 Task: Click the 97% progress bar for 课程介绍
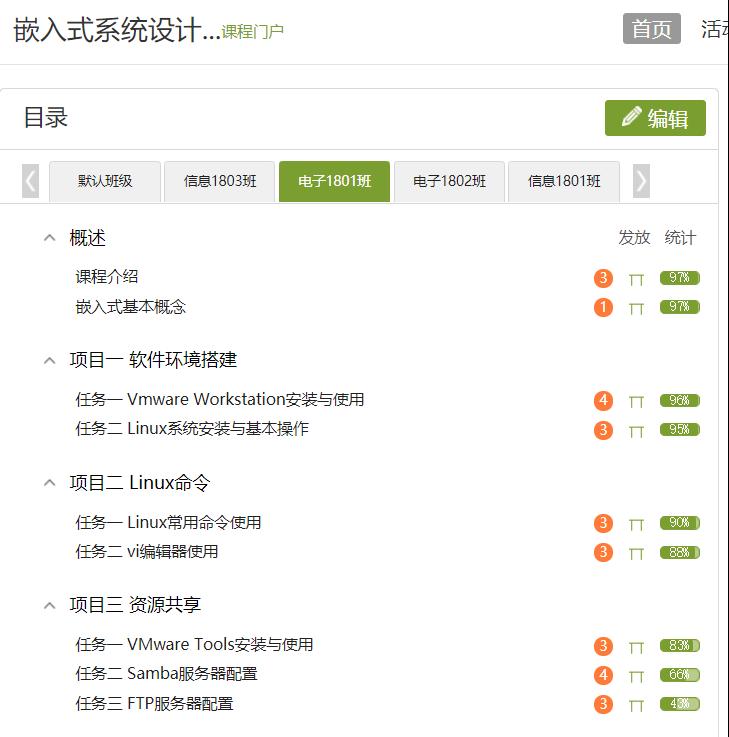679,278
